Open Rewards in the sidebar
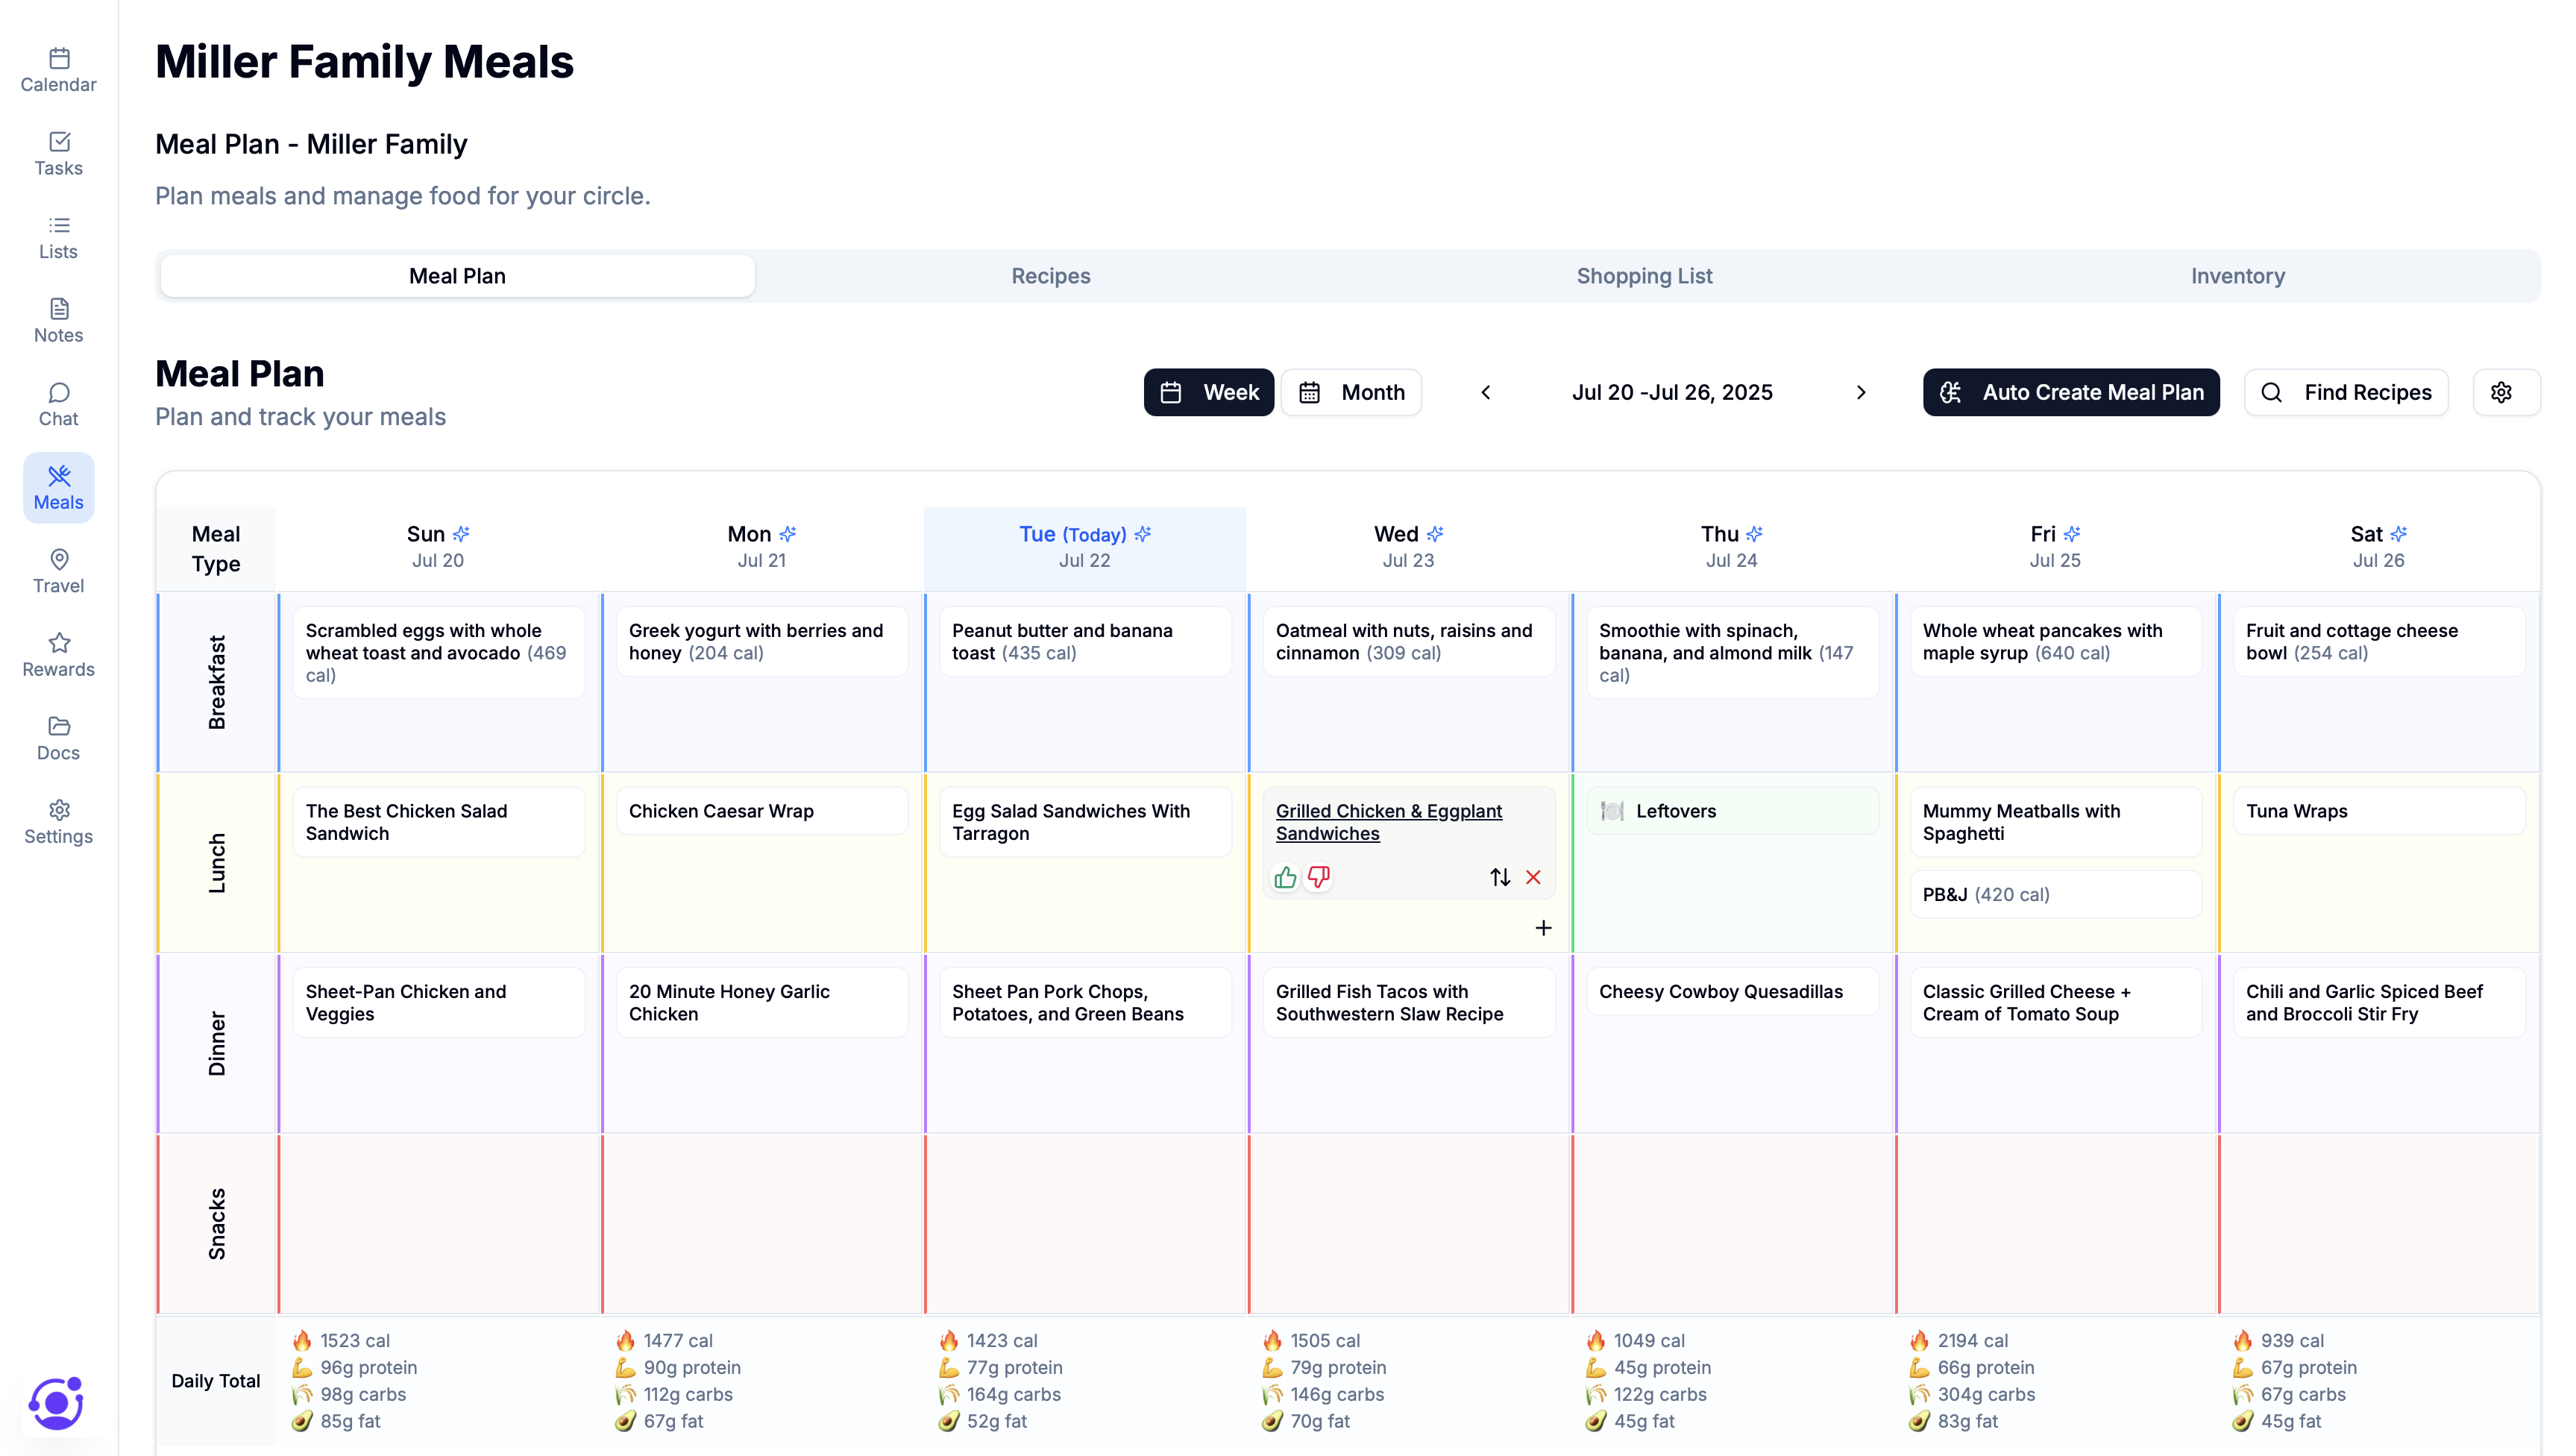Screen dimensions: 2576x1456 pos(58,654)
